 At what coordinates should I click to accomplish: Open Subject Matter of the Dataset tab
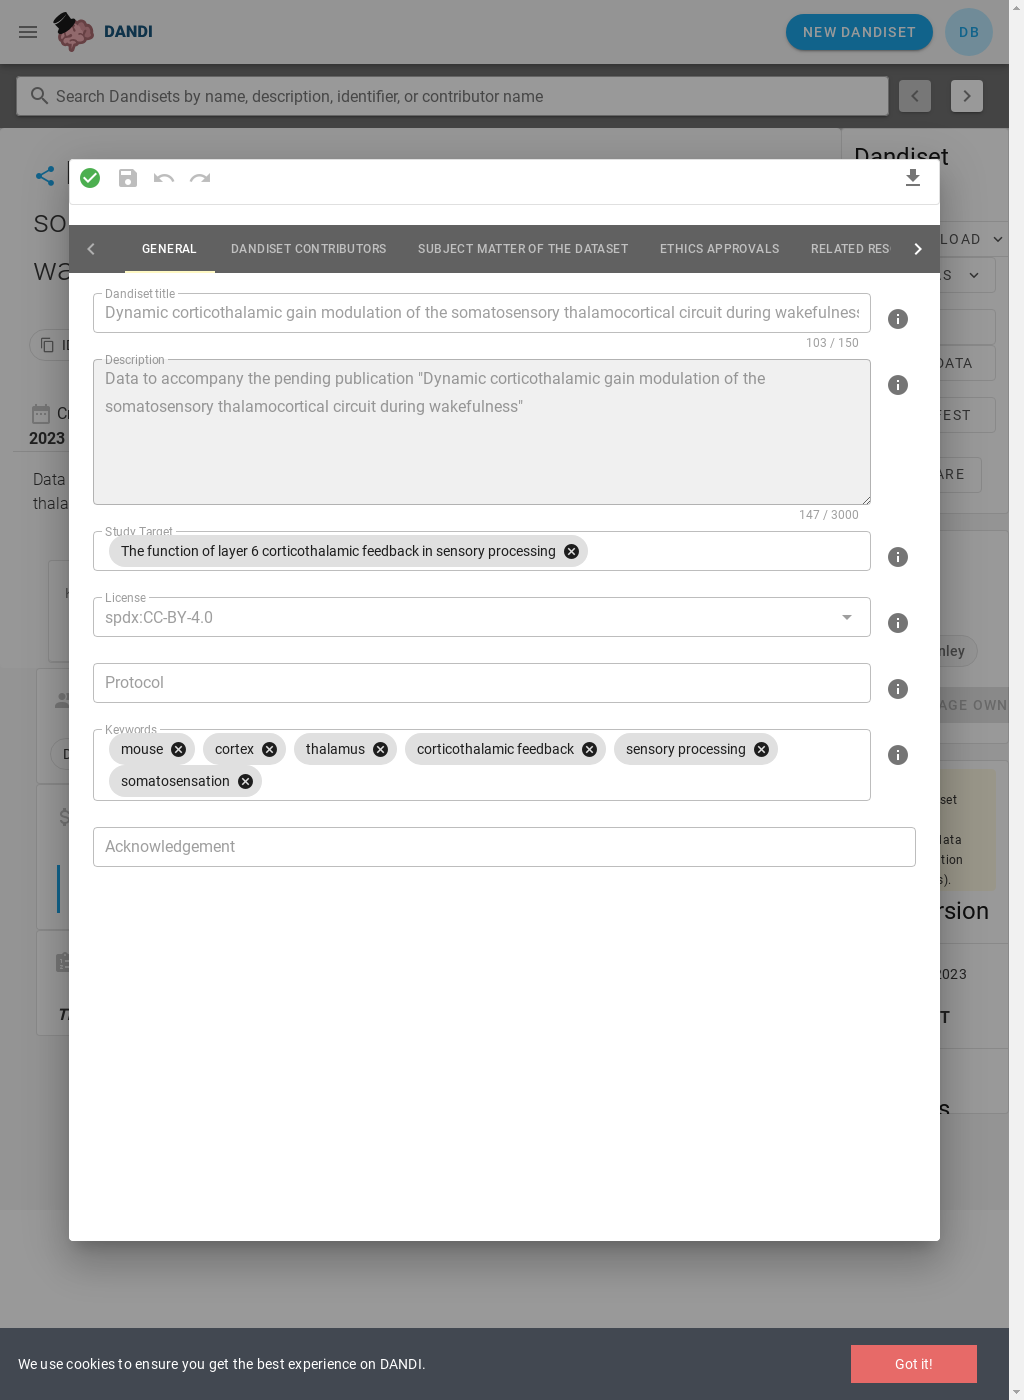tap(523, 249)
